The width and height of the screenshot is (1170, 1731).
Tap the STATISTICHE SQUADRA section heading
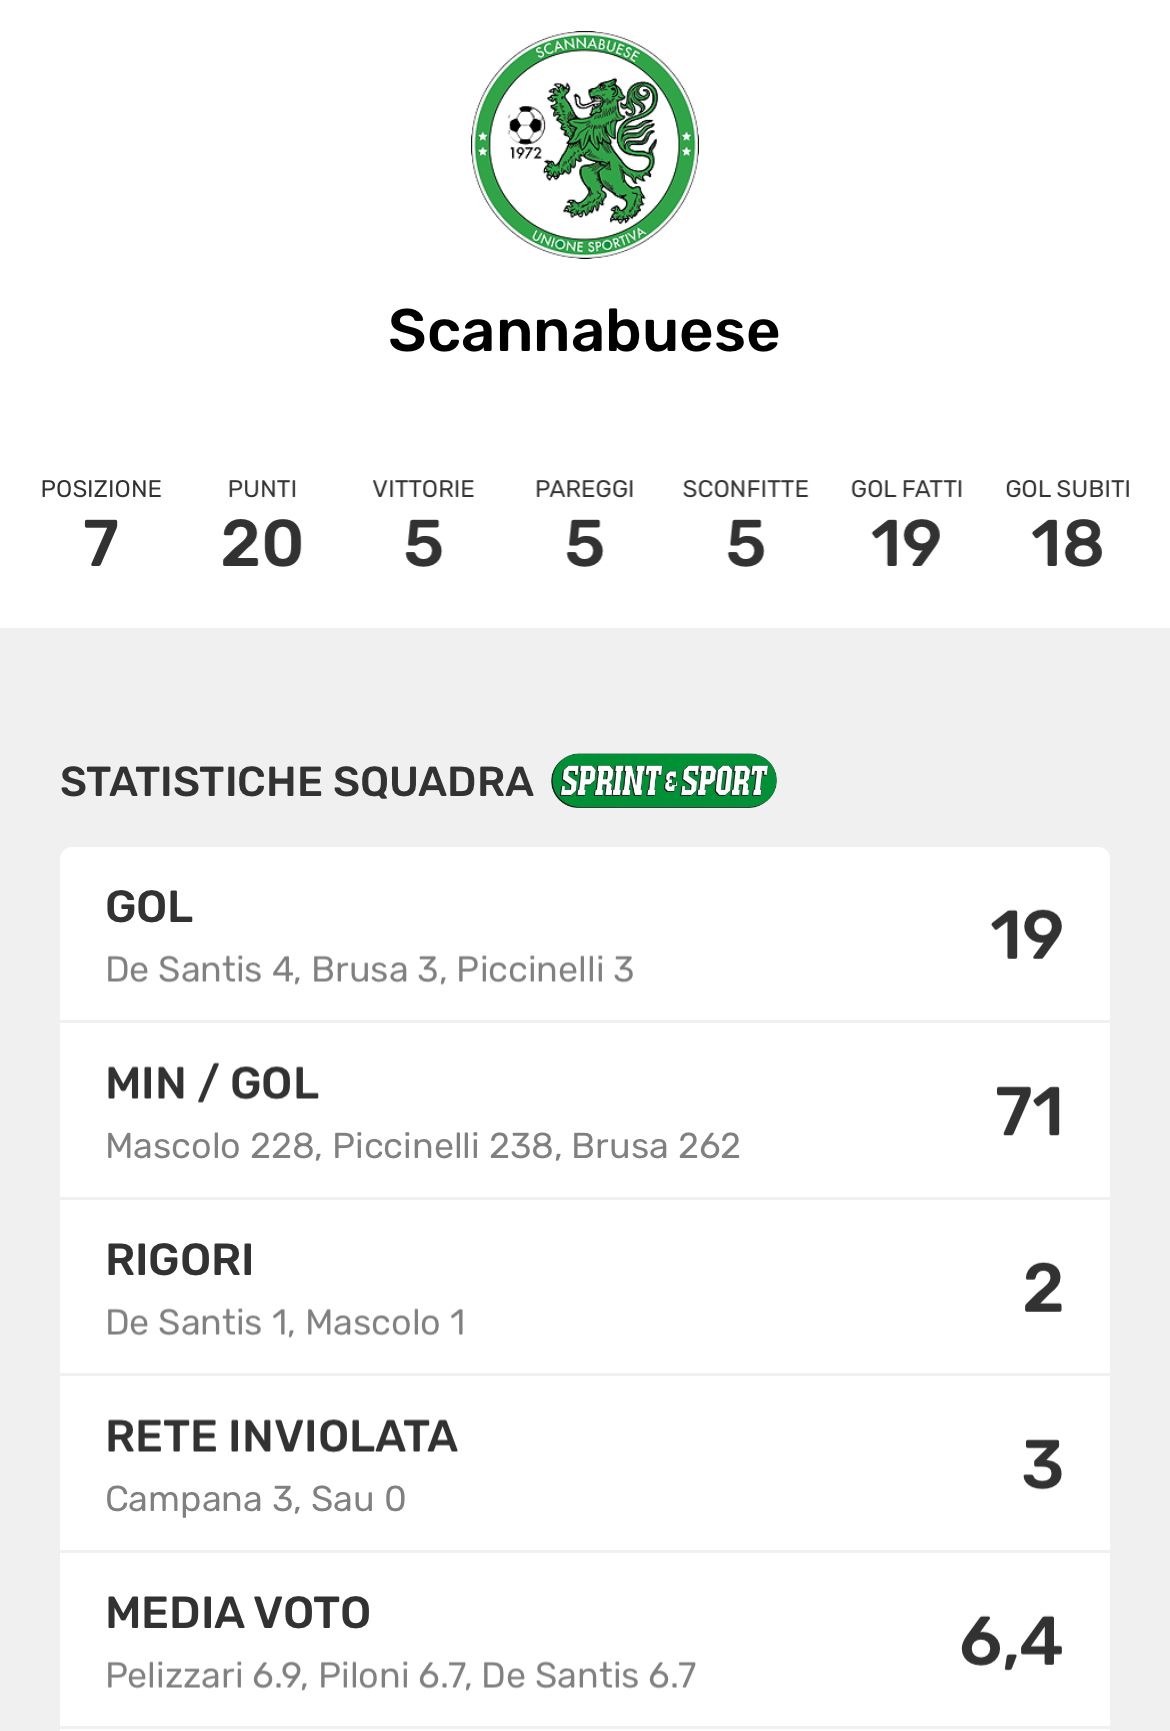[297, 782]
